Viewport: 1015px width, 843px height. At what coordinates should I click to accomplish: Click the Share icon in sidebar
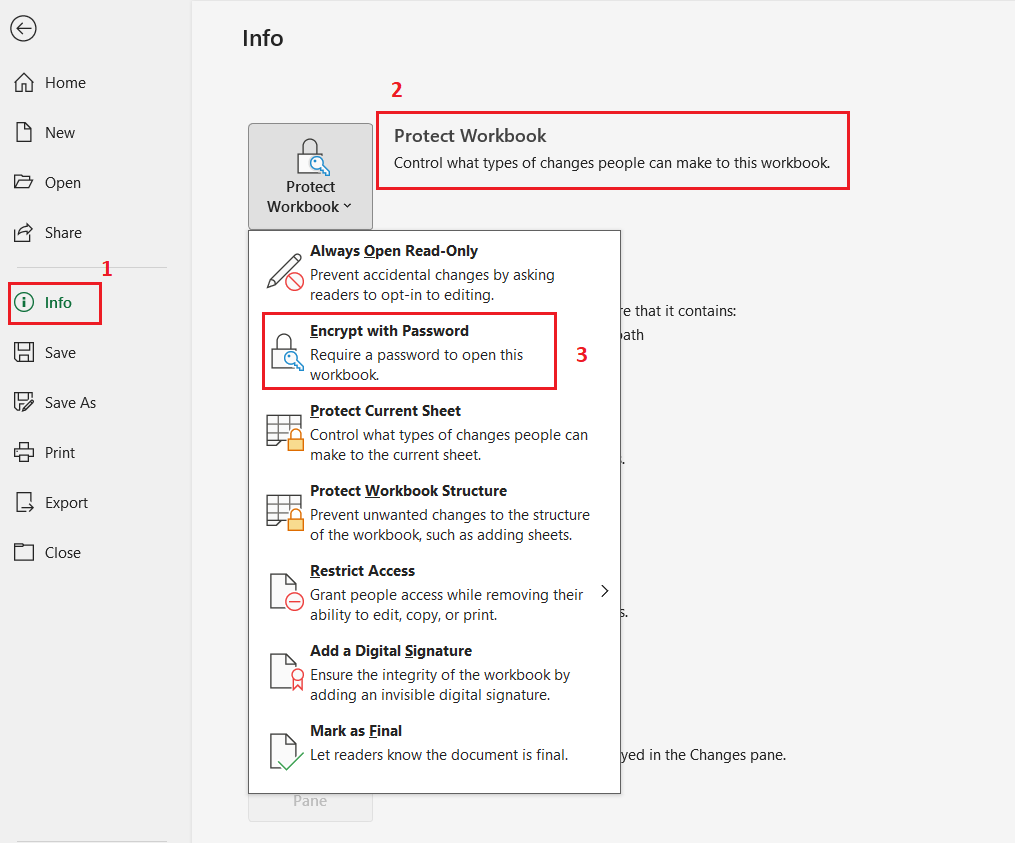coord(24,233)
